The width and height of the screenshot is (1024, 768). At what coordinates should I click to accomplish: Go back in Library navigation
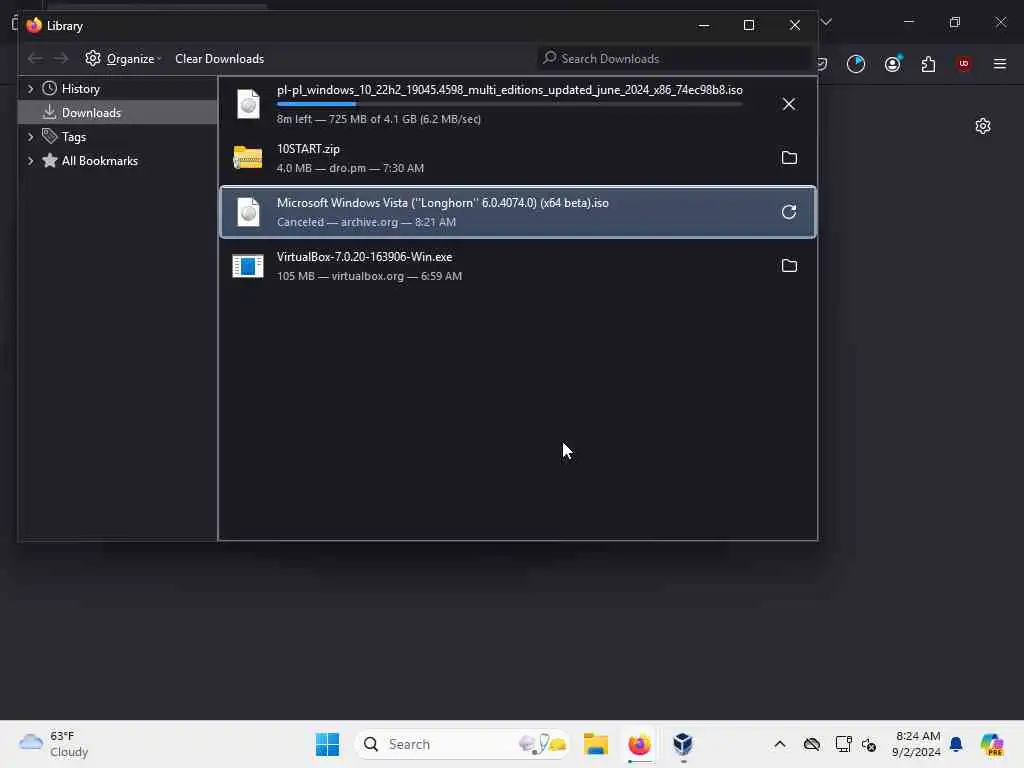coord(35,59)
